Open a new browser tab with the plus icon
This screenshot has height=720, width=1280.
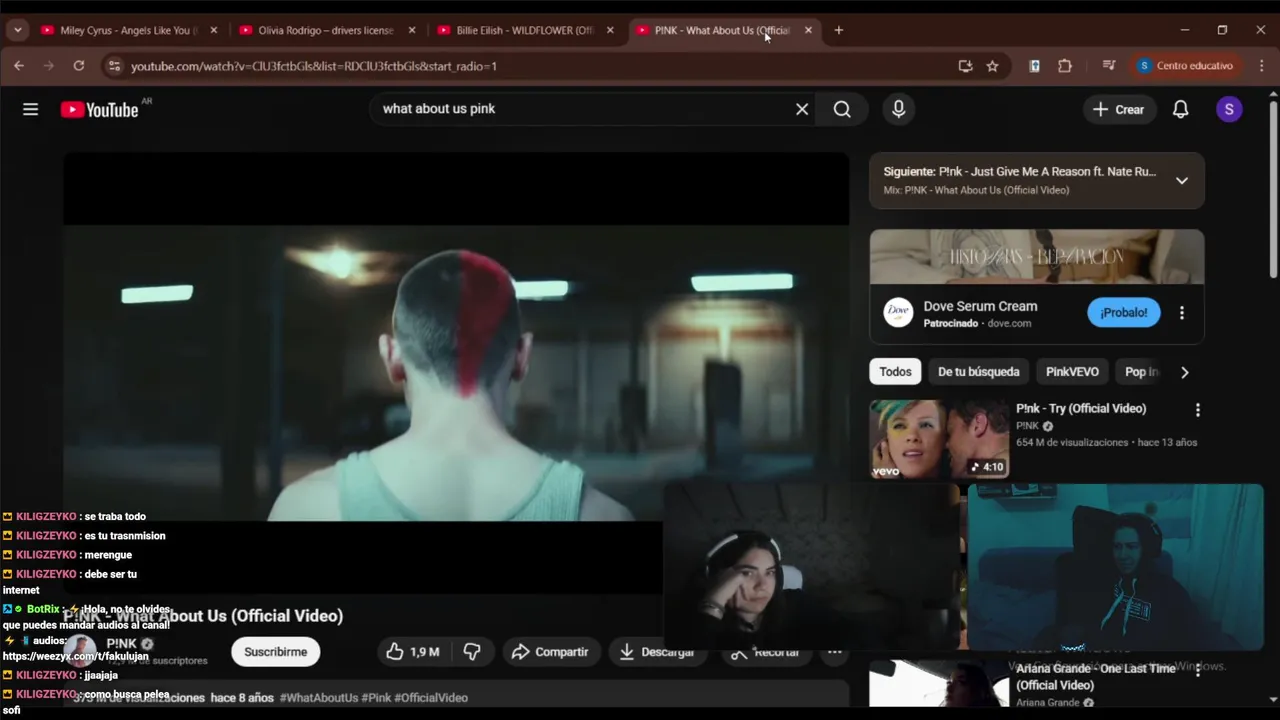[838, 30]
